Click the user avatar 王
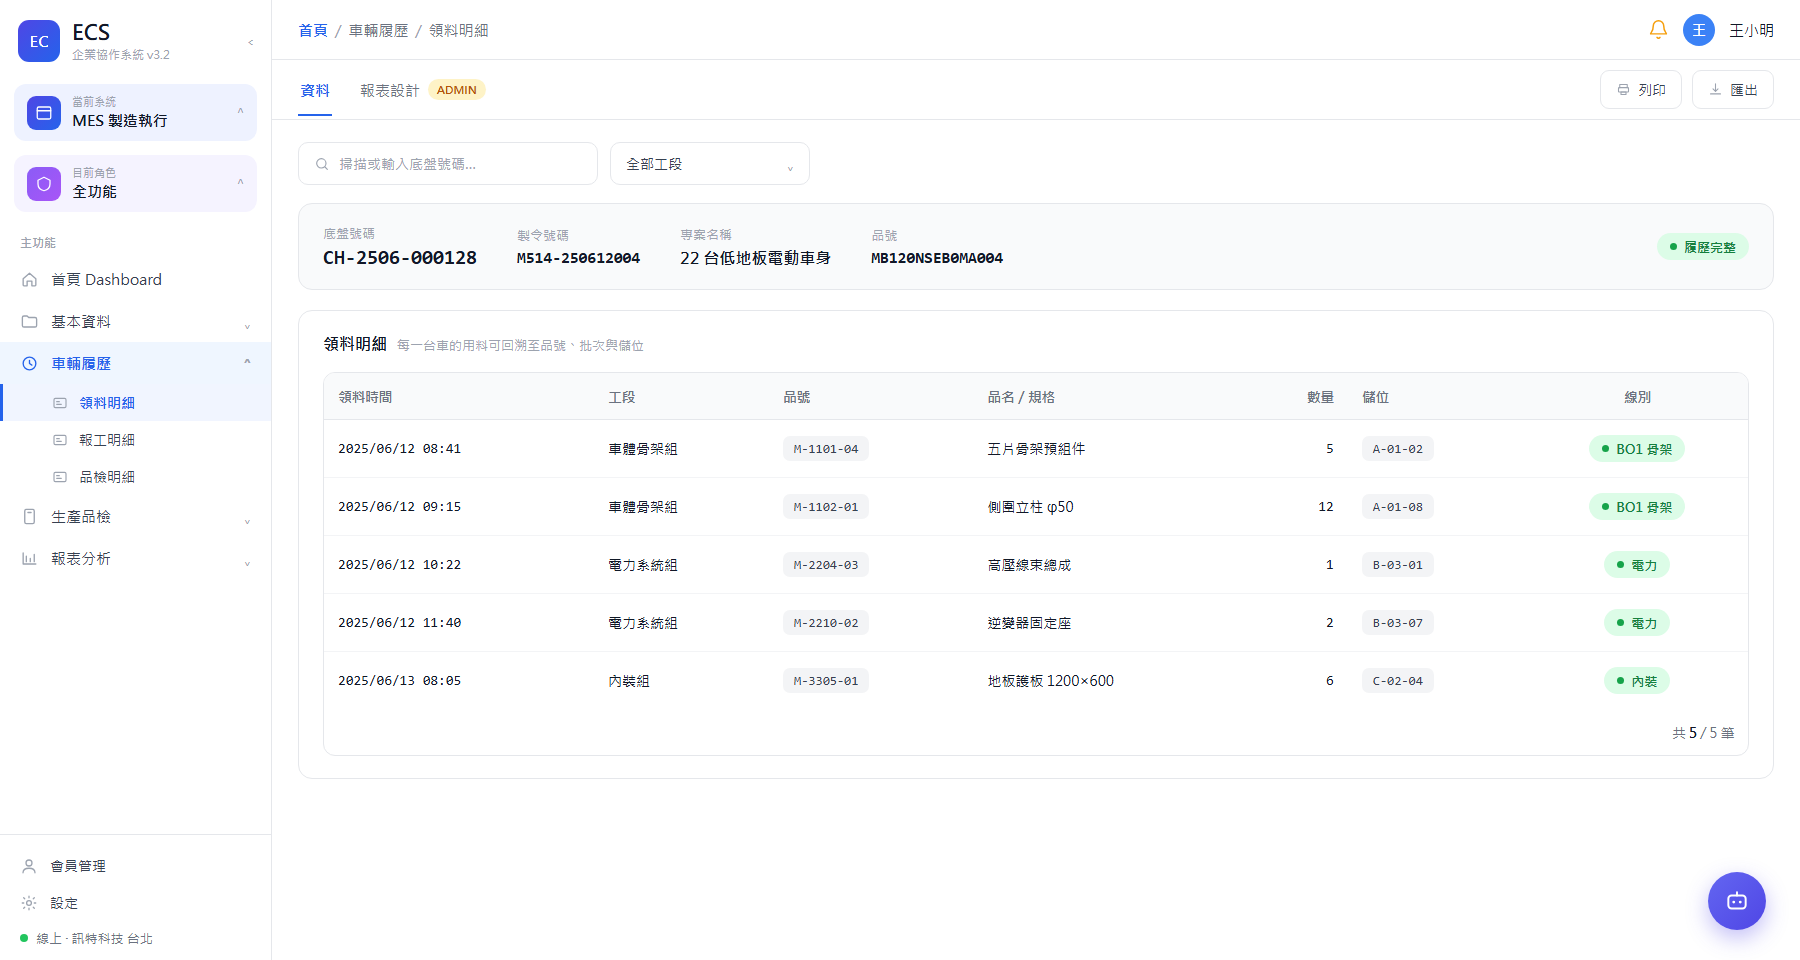This screenshot has height=960, width=1800. click(x=1699, y=30)
